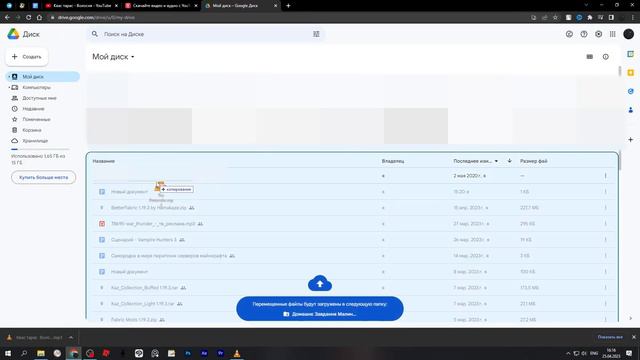This screenshot has width=640, height=360.
Task: Open the Google apps grid icon
Action: click(x=613, y=34)
